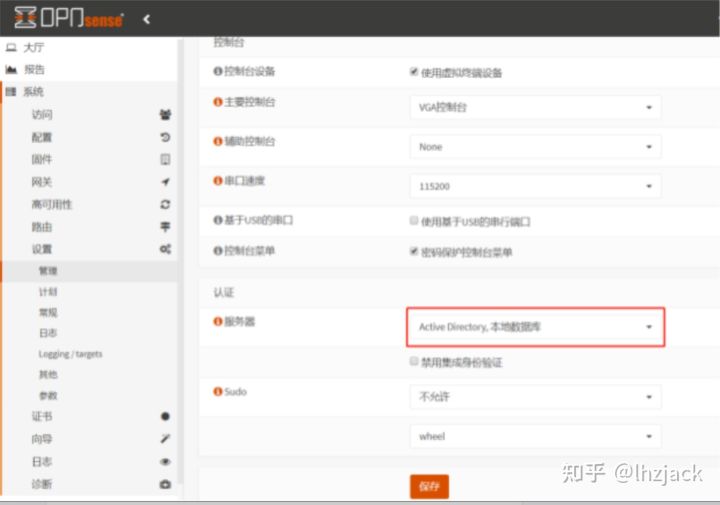Select the highlighted 管理 submenu item
Image resolution: width=720 pixels, height=505 pixels.
pos(90,271)
